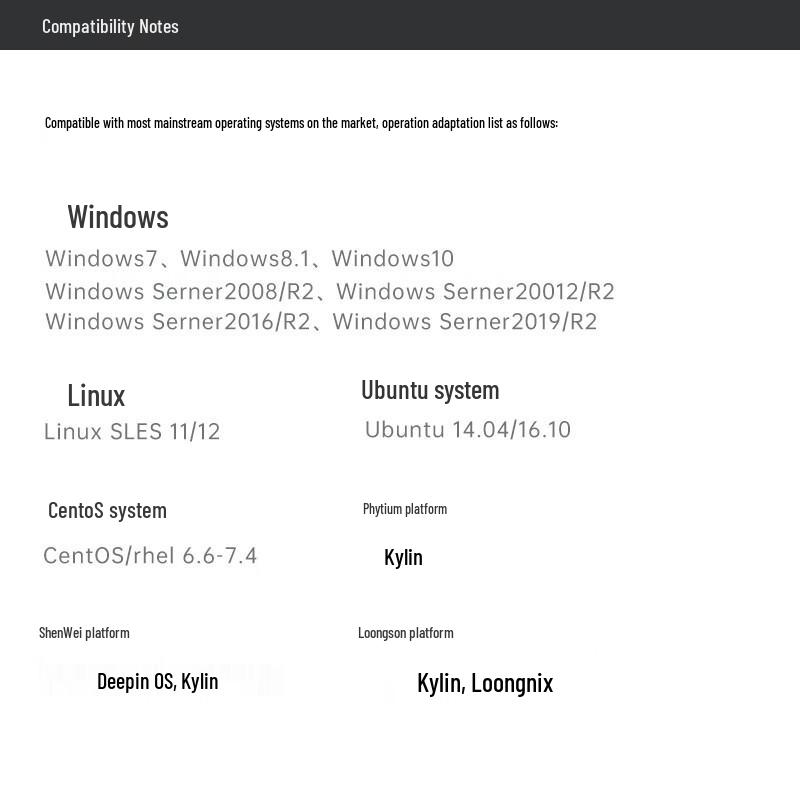Select the Windows section heading
This screenshot has width=800, height=800.
coord(118,217)
